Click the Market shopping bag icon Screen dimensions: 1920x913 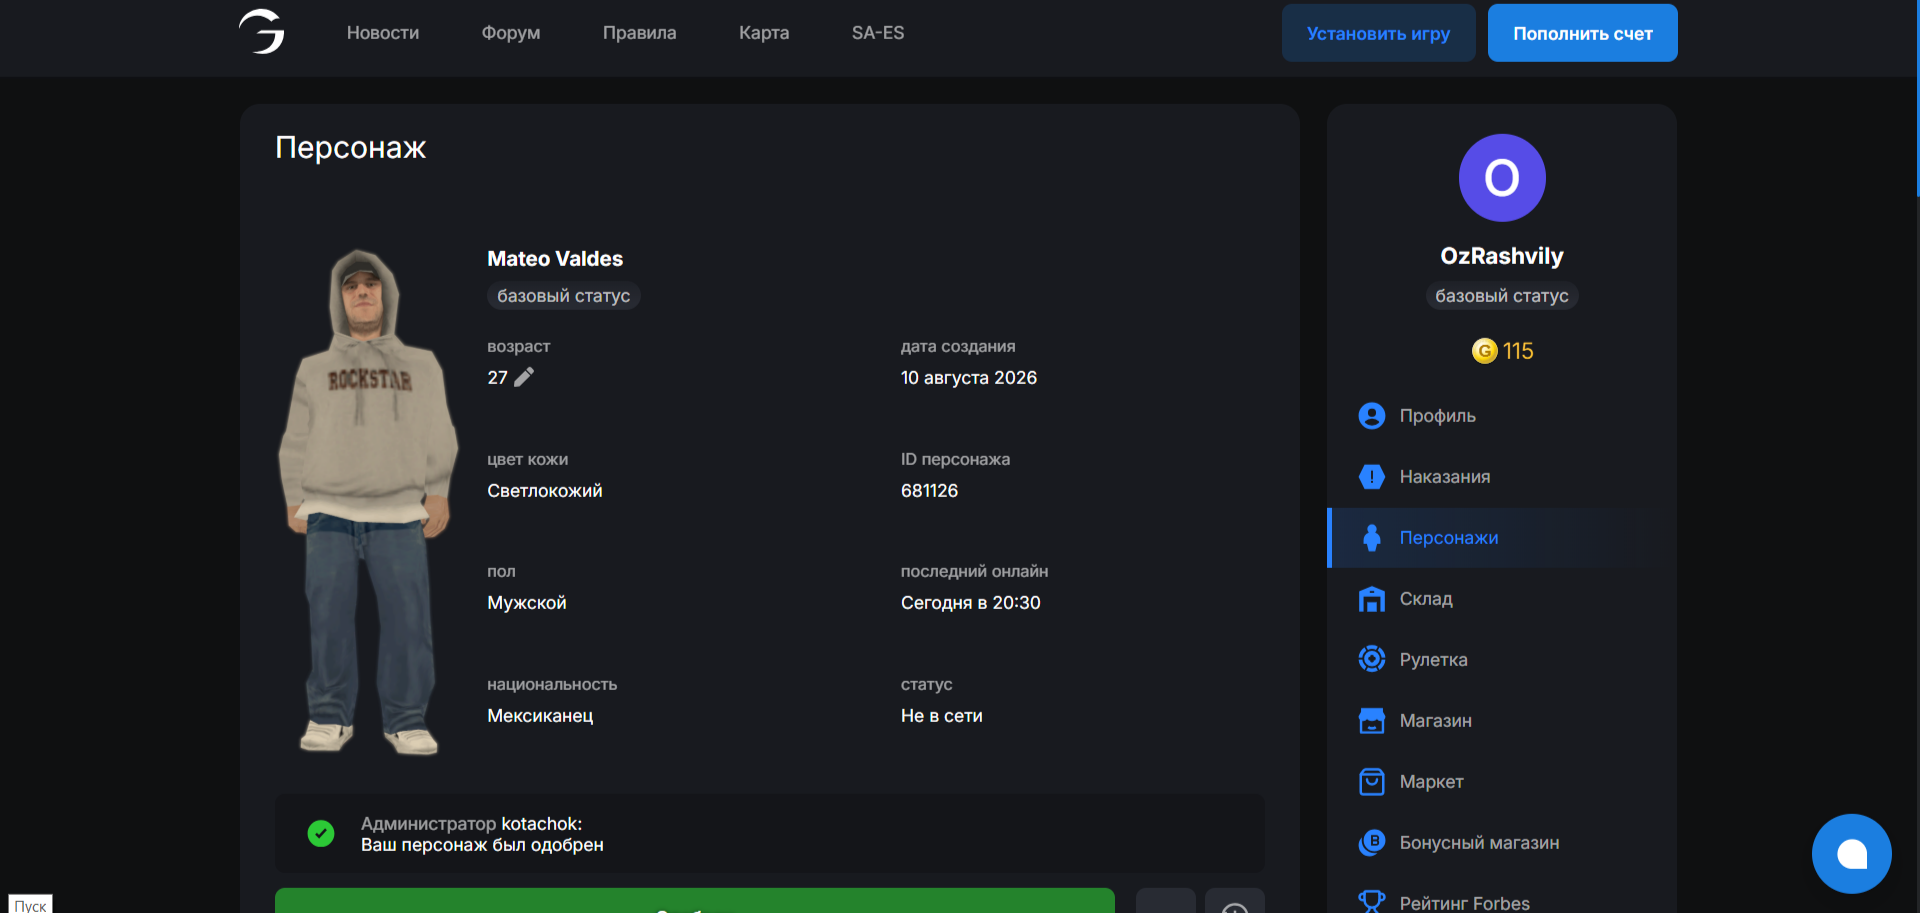(x=1372, y=782)
